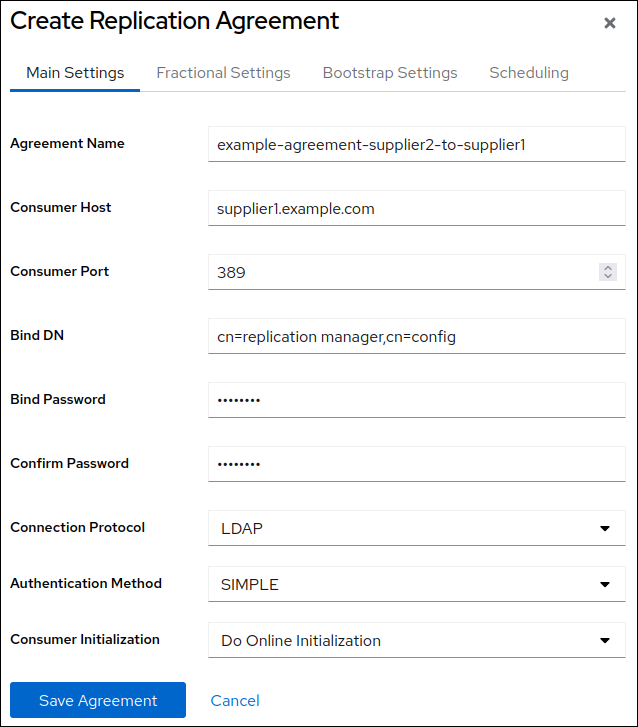
Task: Select the Confirm Password field
Action: pos(416,464)
